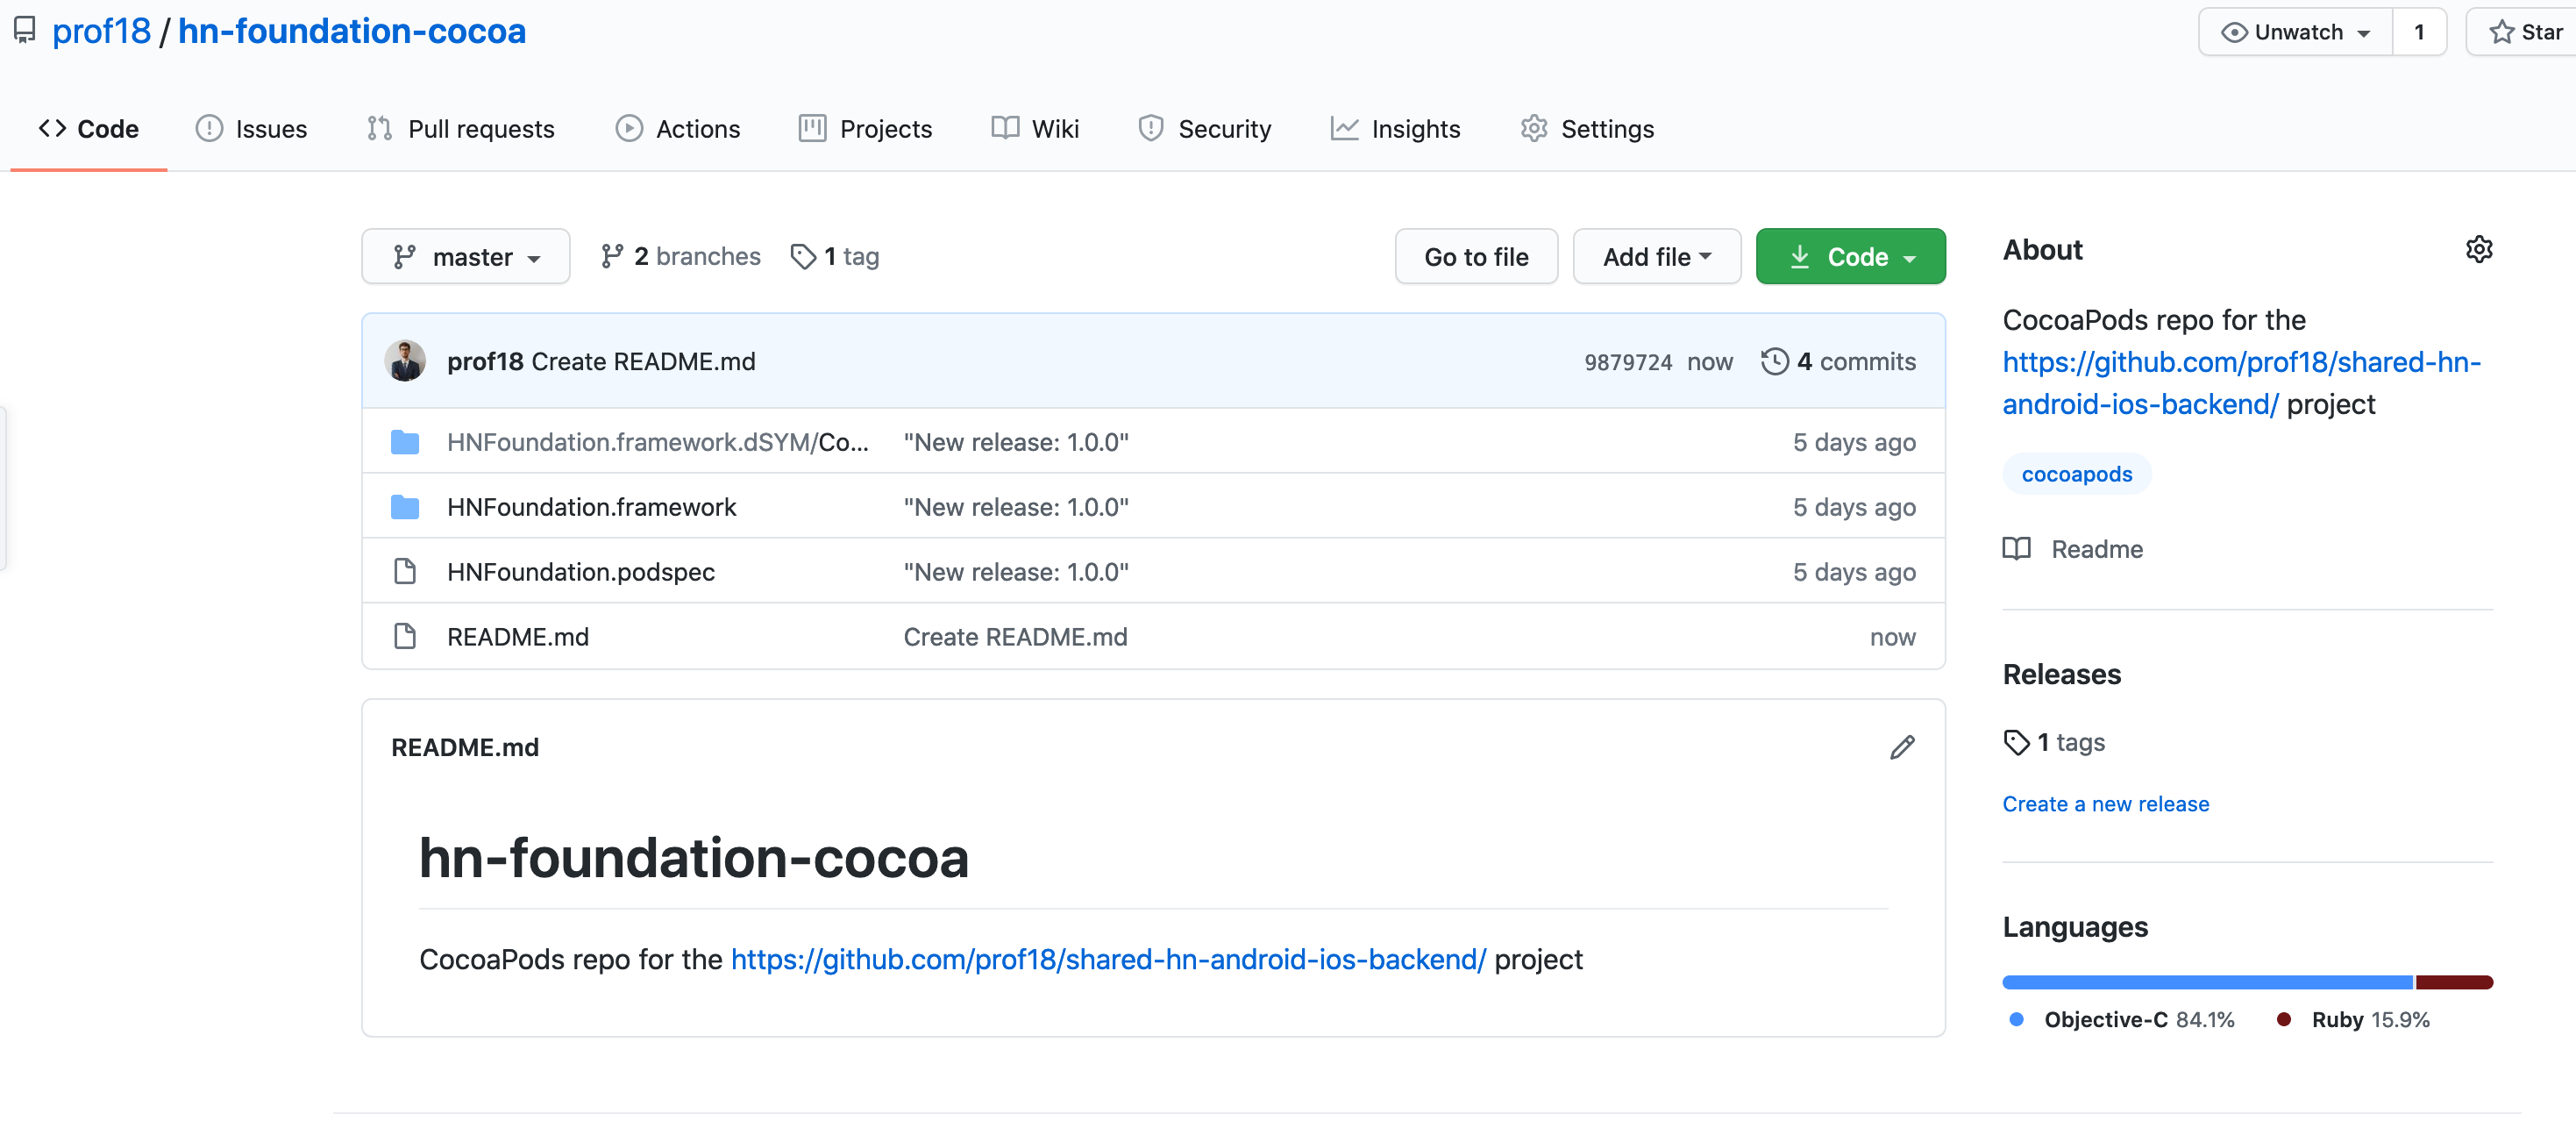2576x1121 pixels.
Task: Open the HNFoundation.podspec file
Action: (581, 572)
